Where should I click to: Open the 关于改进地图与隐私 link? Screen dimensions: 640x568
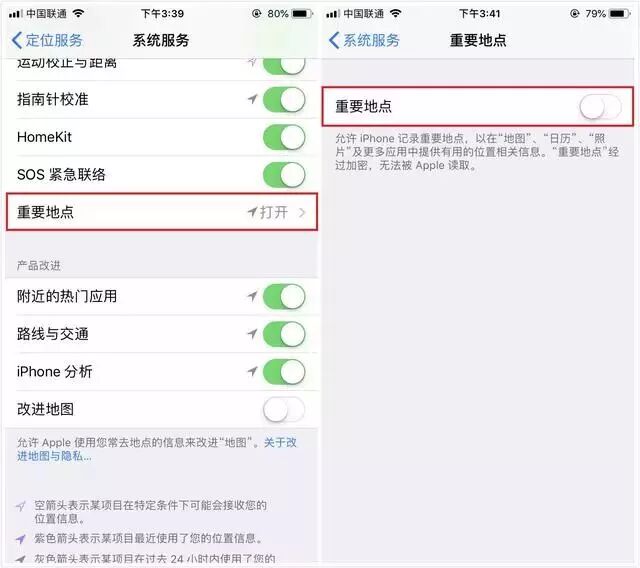(x=157, y=449)
